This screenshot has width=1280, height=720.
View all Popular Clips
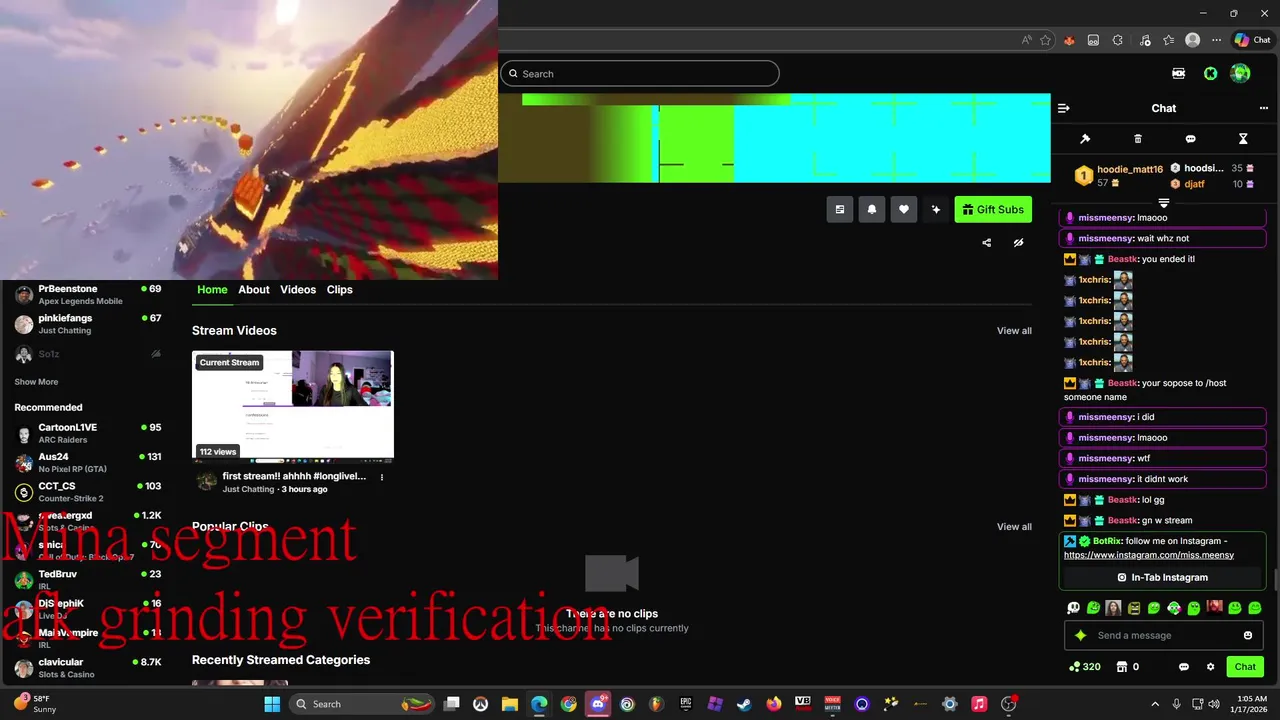[x=1014, y=527]
